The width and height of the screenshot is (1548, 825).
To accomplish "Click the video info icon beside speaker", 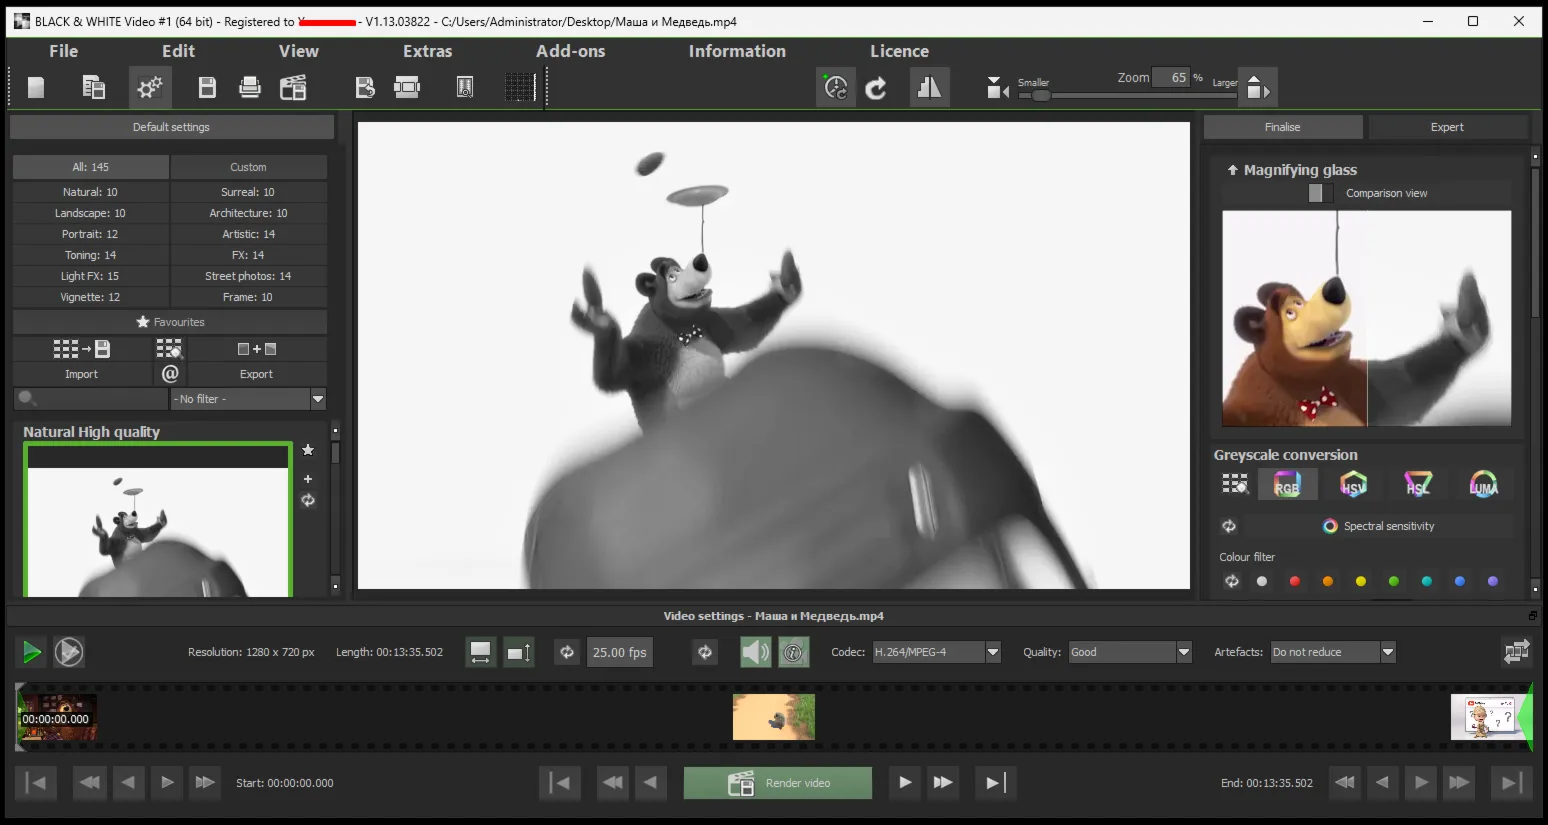I will point(793,652).
